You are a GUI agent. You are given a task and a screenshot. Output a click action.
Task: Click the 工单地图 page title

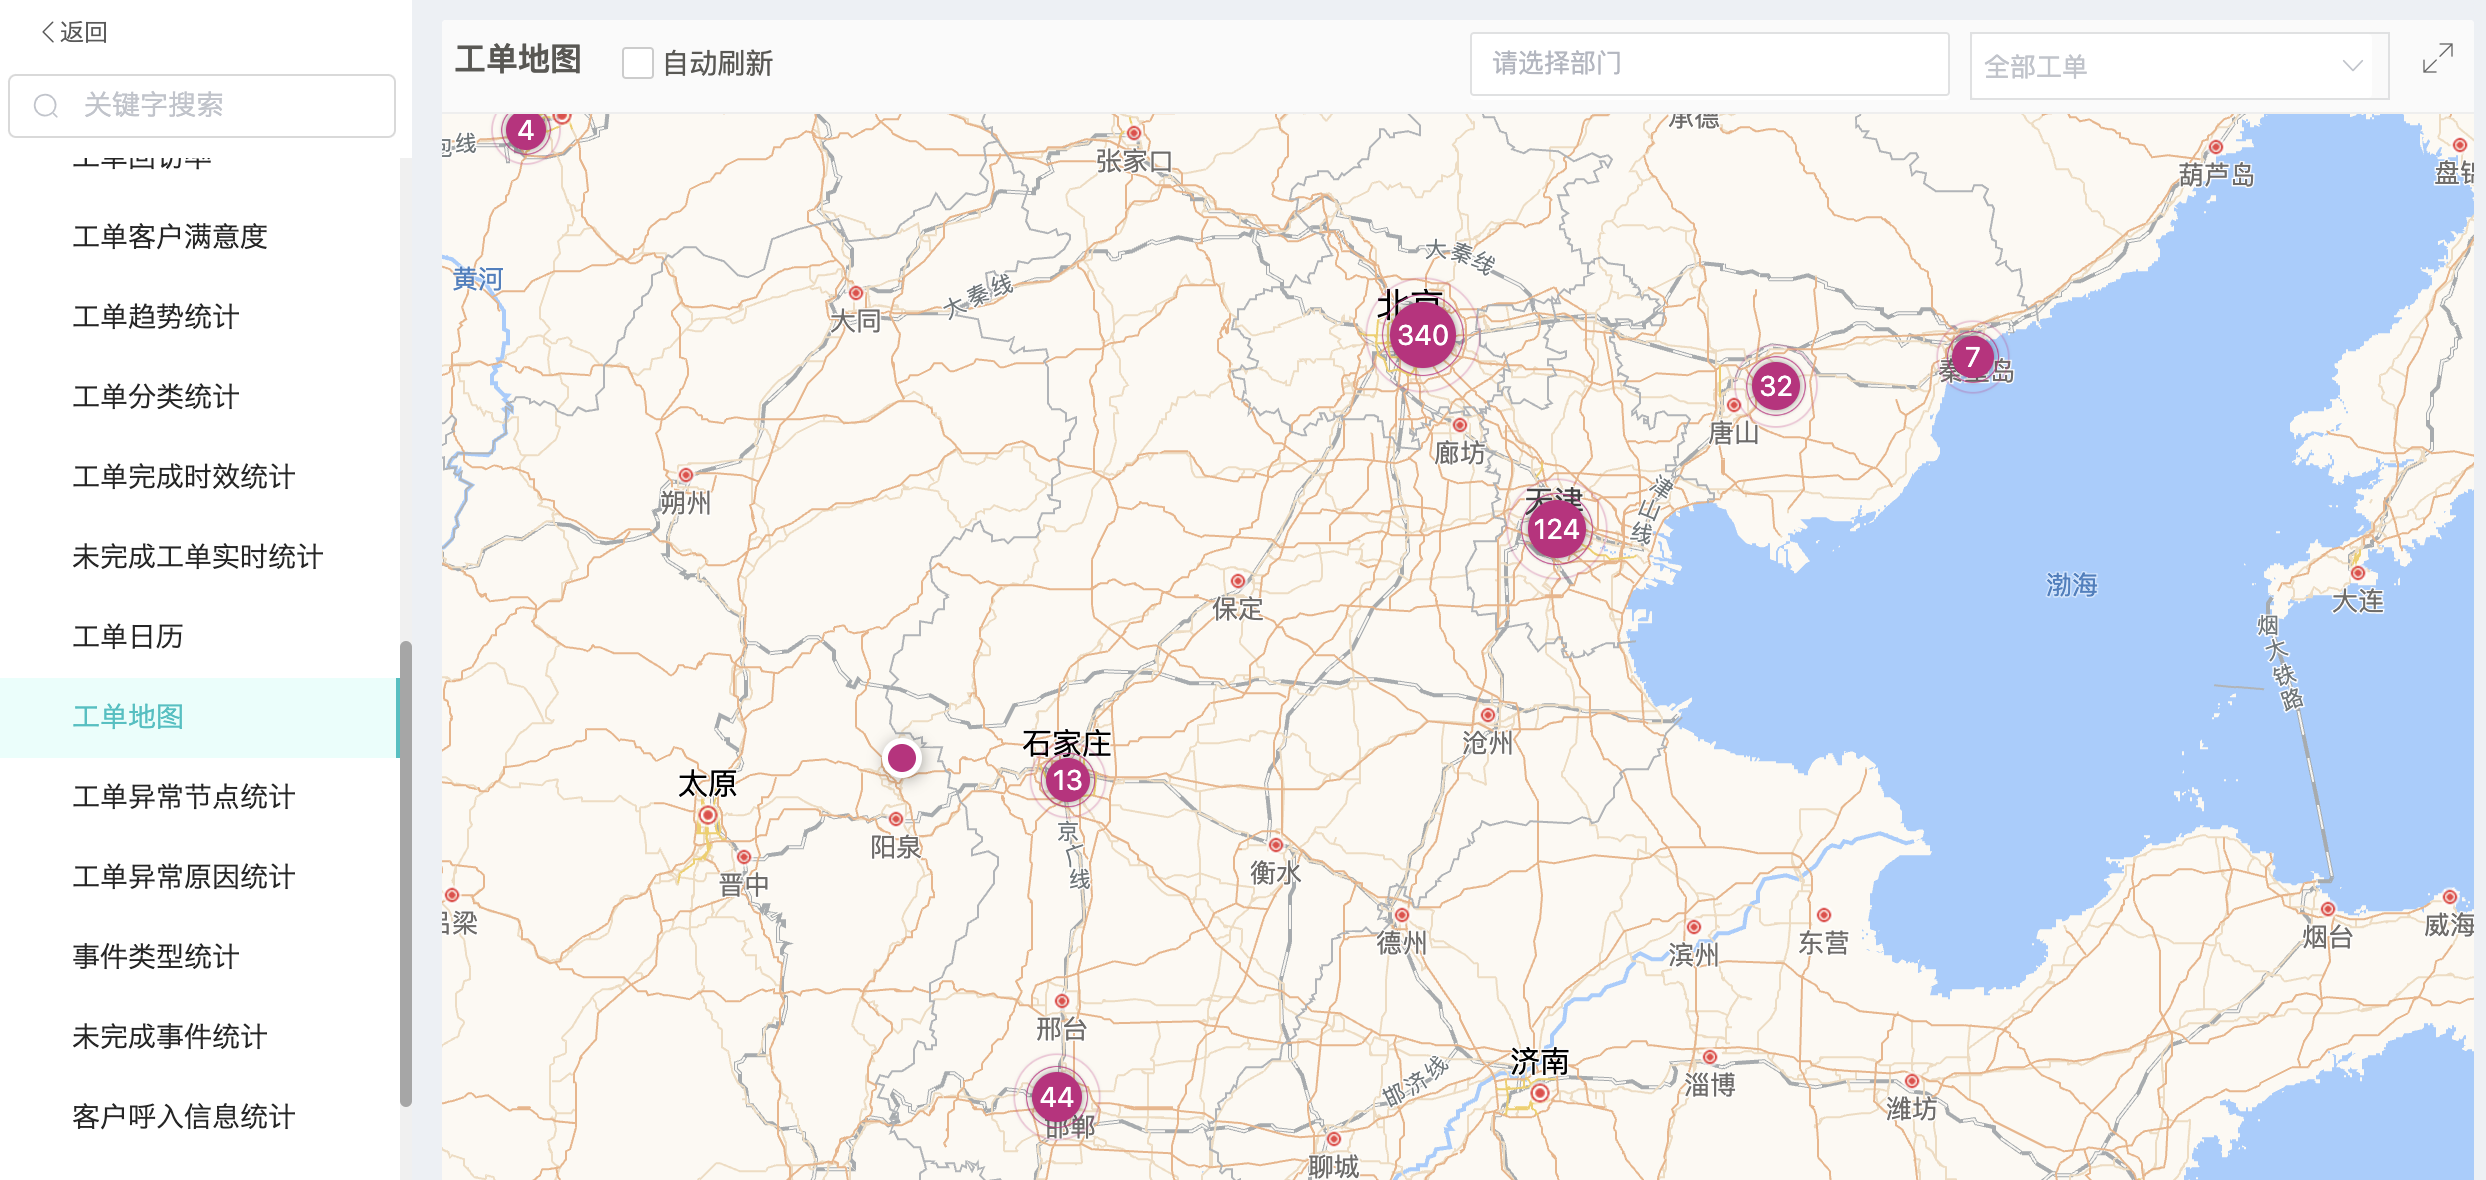pos(518,60)
